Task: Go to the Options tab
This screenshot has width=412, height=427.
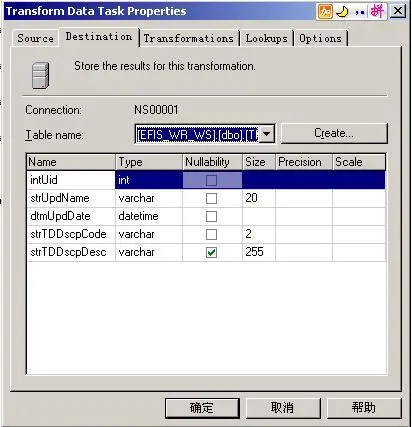Action: 320,38
